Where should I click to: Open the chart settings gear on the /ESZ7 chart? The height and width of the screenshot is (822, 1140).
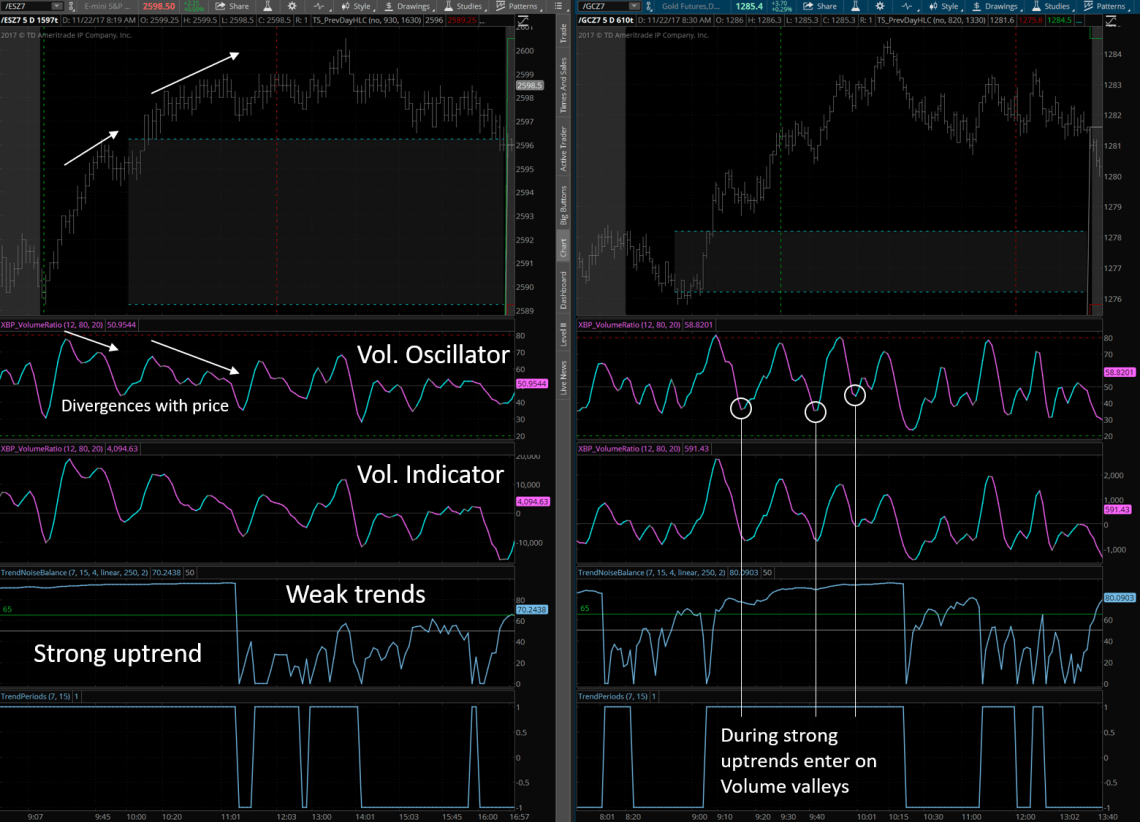coord(290,6)
